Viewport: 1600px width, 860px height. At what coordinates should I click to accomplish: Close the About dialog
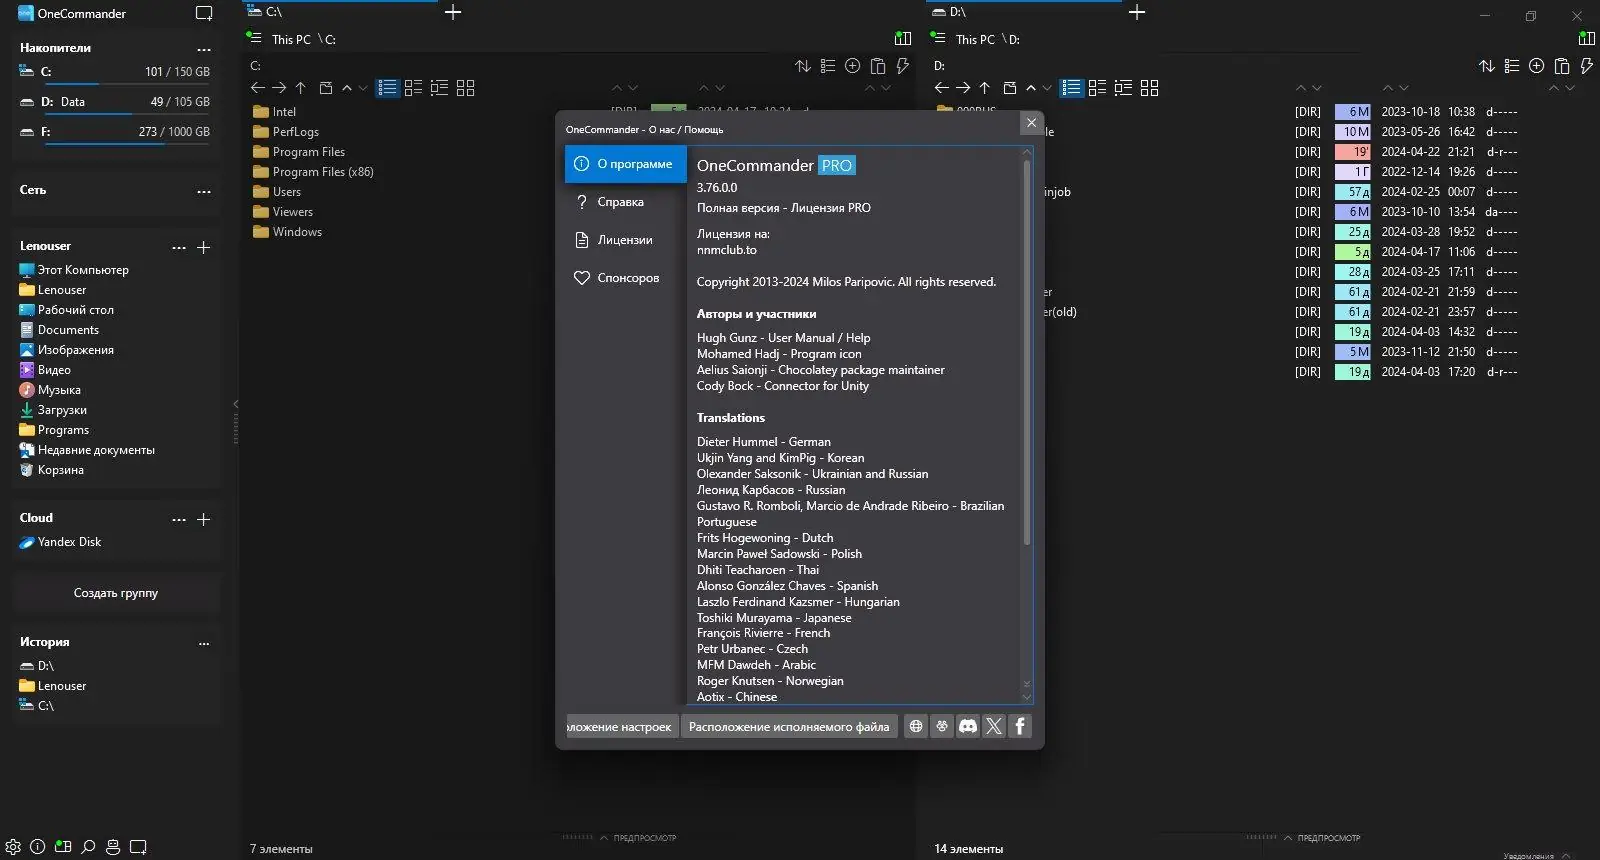point(1031,123)
